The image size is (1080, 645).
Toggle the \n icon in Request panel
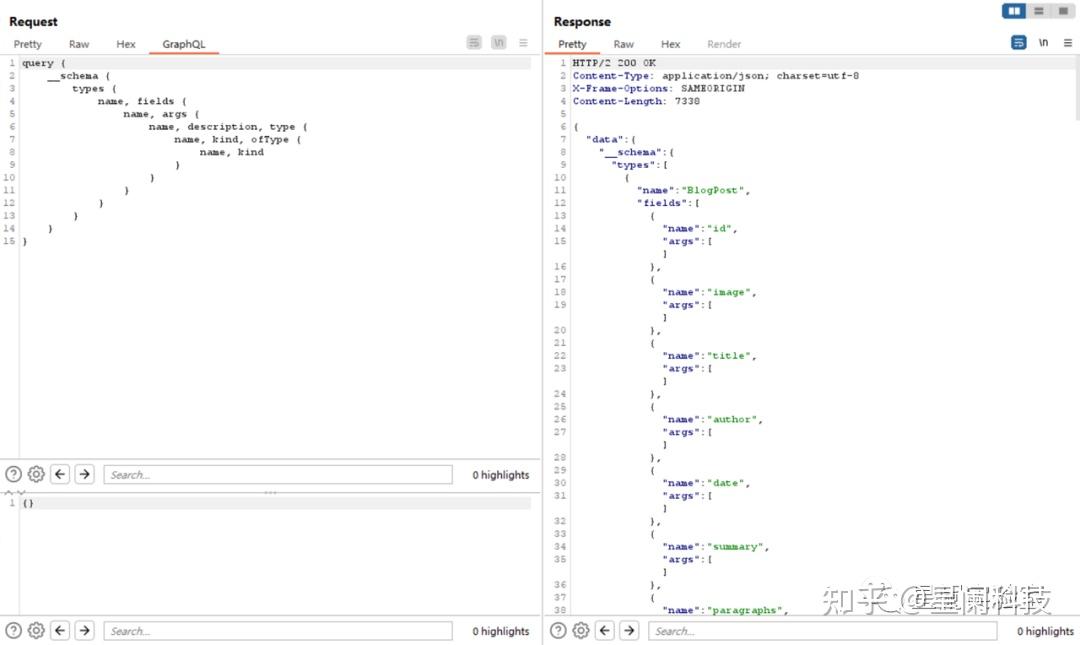498,43
